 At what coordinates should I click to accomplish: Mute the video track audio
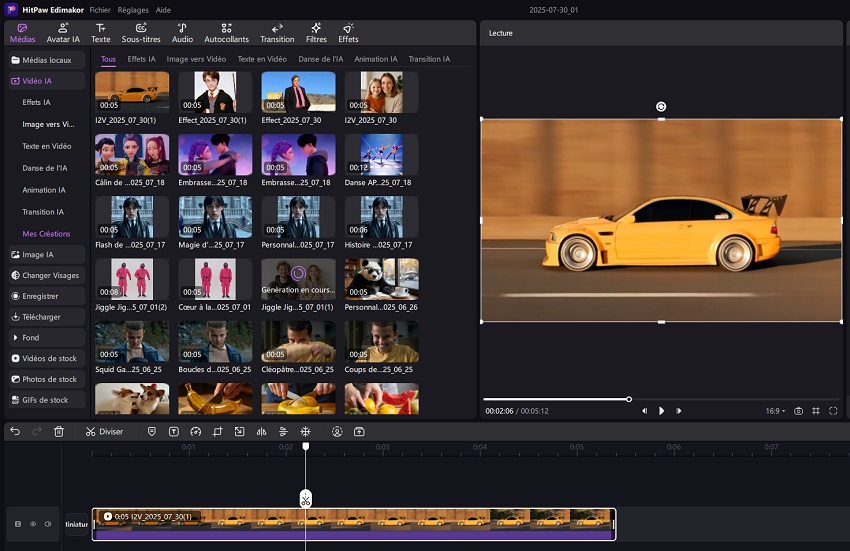(47, 524)
